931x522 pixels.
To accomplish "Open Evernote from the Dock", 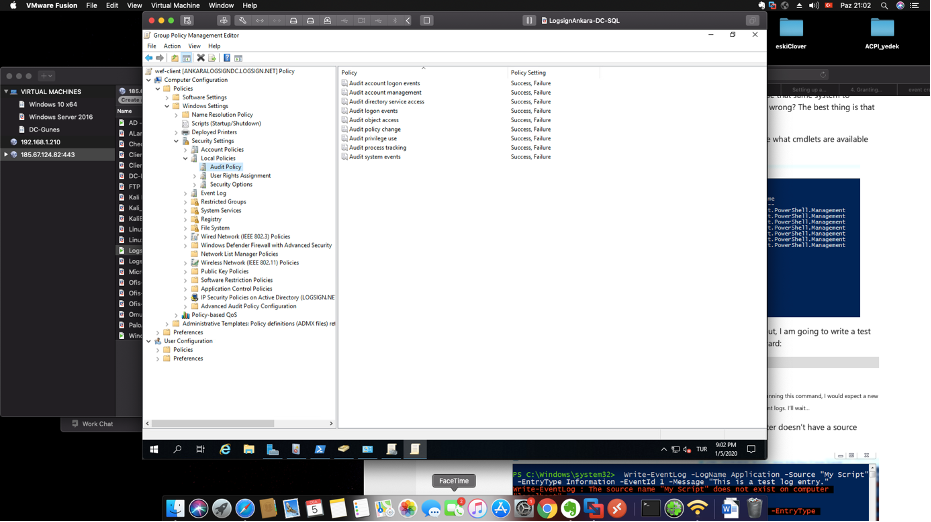I will [x=570, y=508].
